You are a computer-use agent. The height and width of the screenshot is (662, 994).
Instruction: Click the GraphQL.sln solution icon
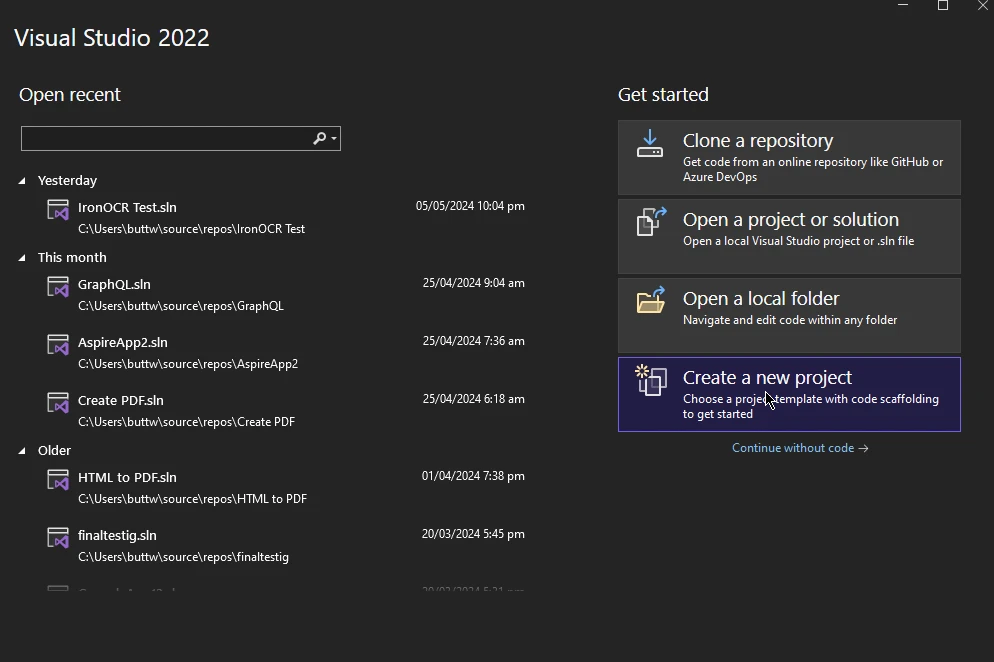(x=58, y=286)
